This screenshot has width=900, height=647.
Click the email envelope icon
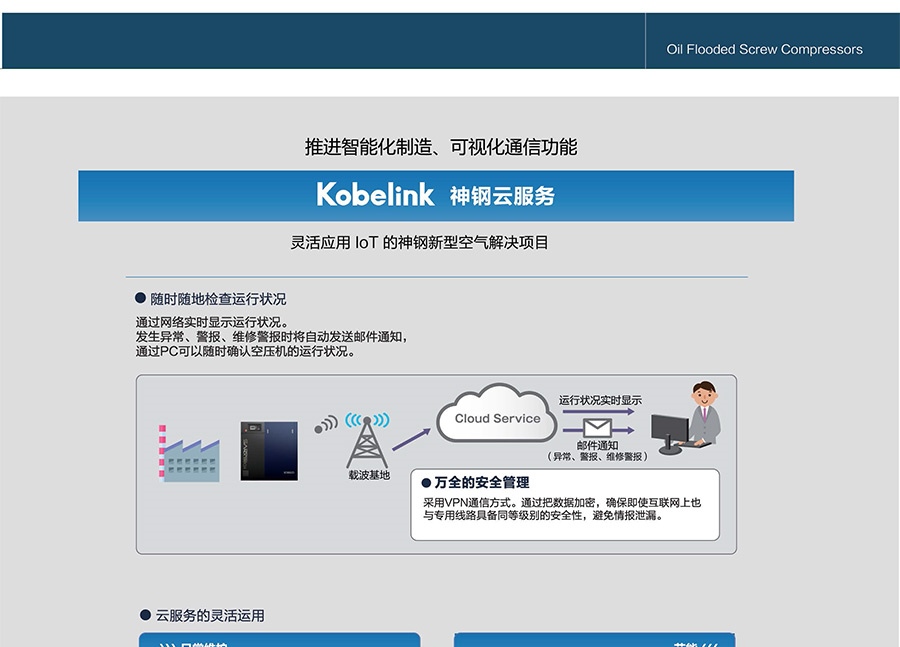tap(597, 429)
